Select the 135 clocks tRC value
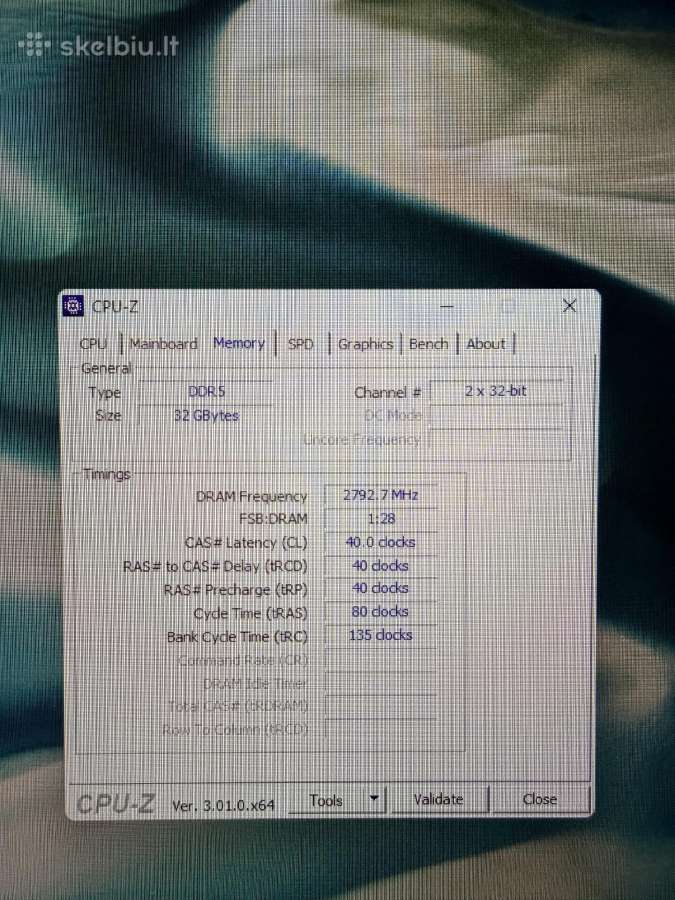 (x=381, y=635)
